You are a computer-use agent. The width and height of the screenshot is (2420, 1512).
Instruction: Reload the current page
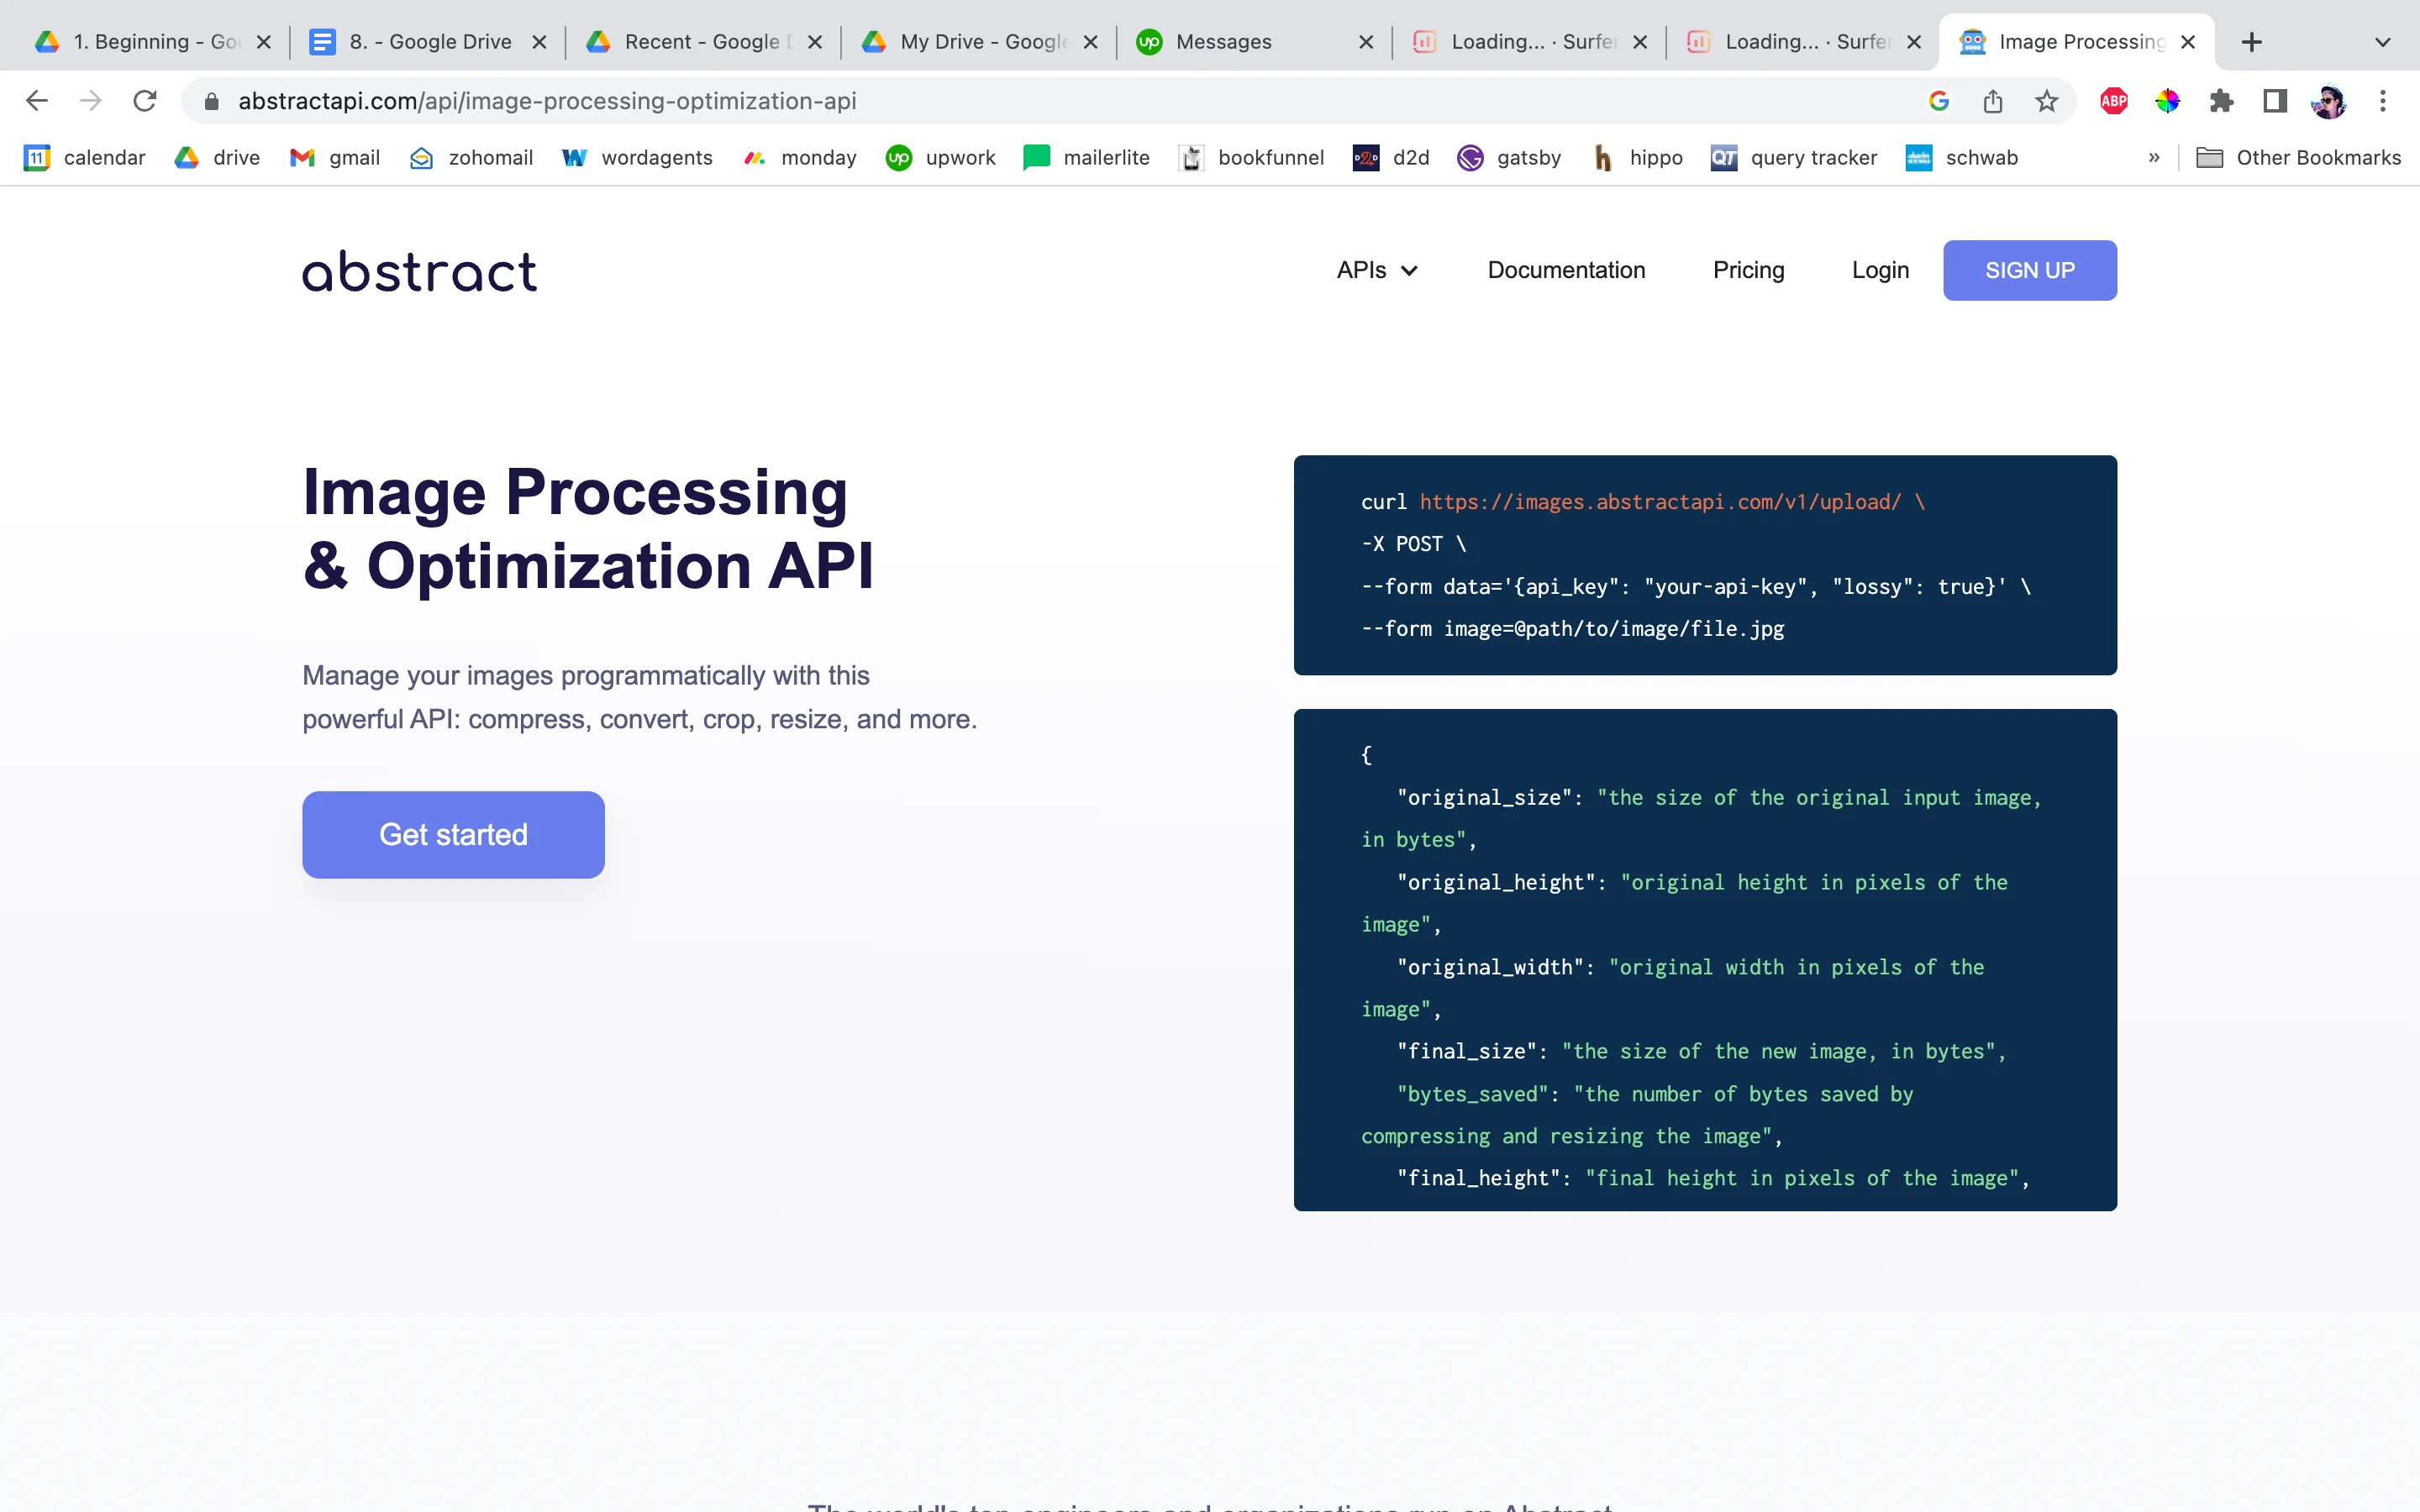[145, 100]
